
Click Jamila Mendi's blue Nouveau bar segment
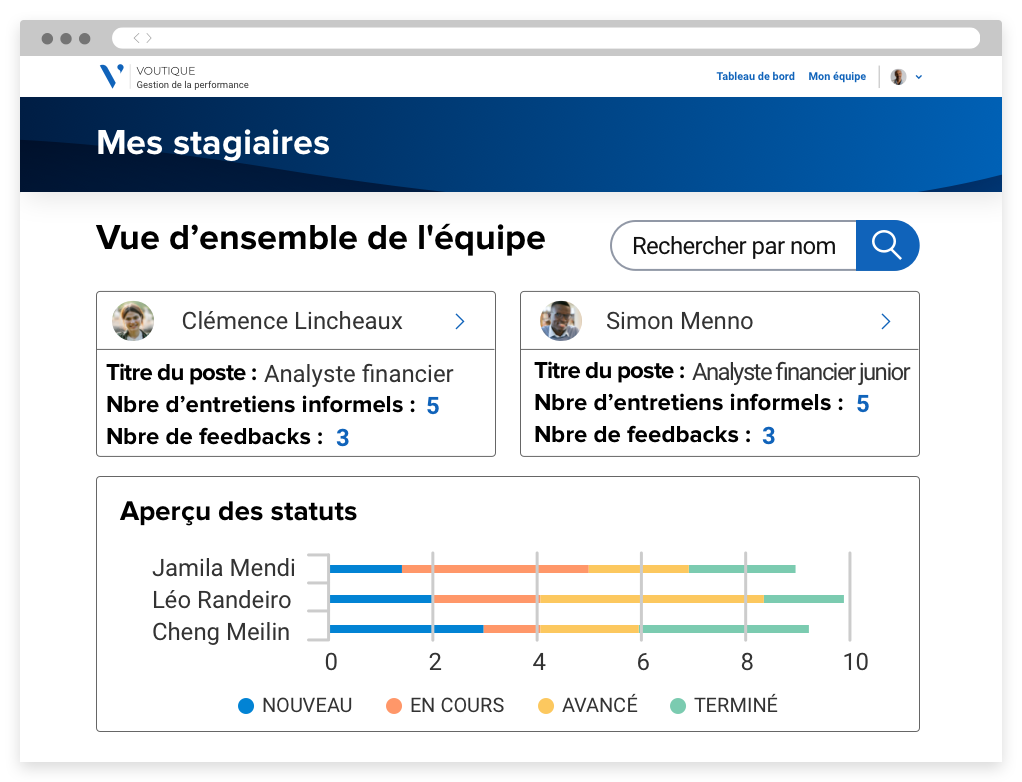[366, 569]
